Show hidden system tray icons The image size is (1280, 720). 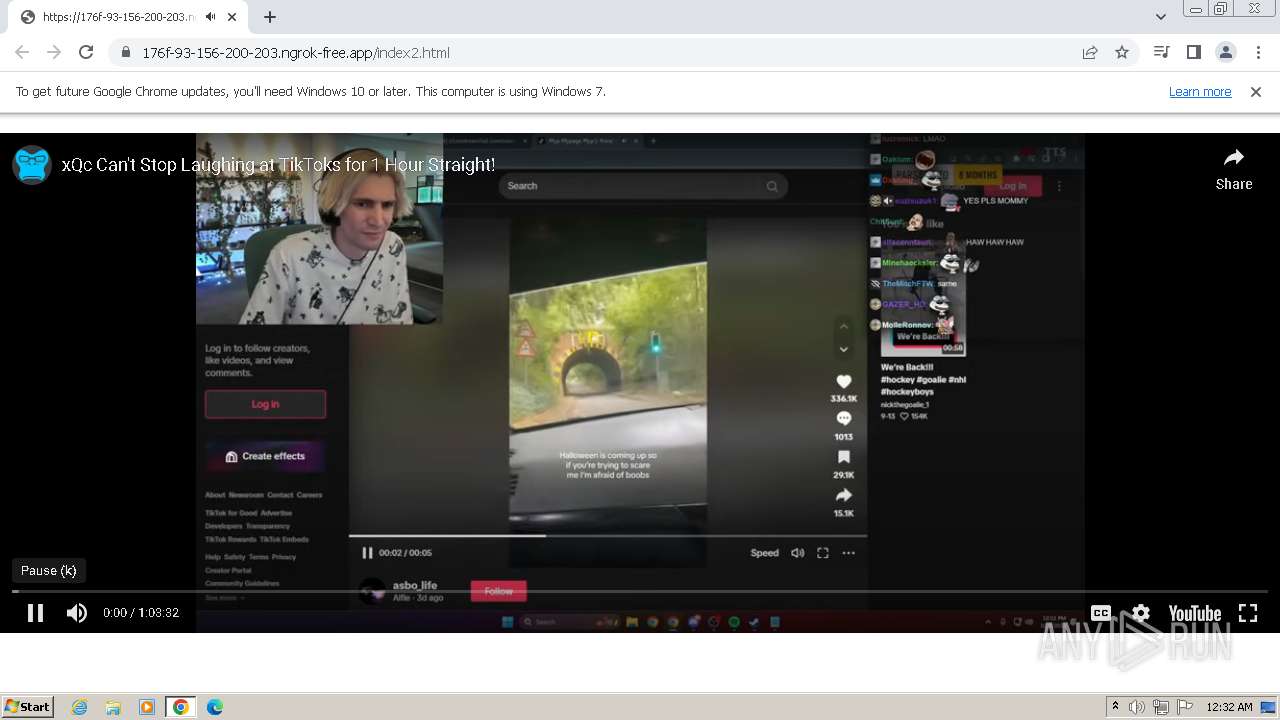pyautogui.click(x=1115, y=707)
